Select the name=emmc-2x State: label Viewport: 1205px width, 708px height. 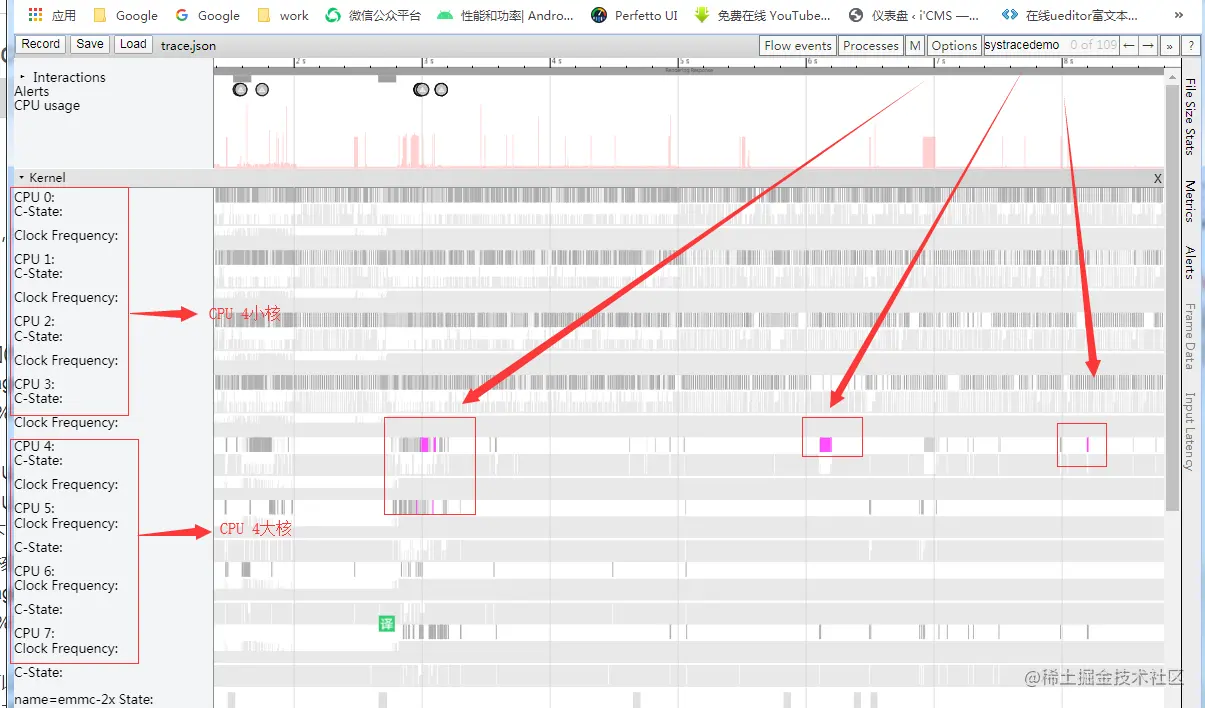click(x=84, y=699)
